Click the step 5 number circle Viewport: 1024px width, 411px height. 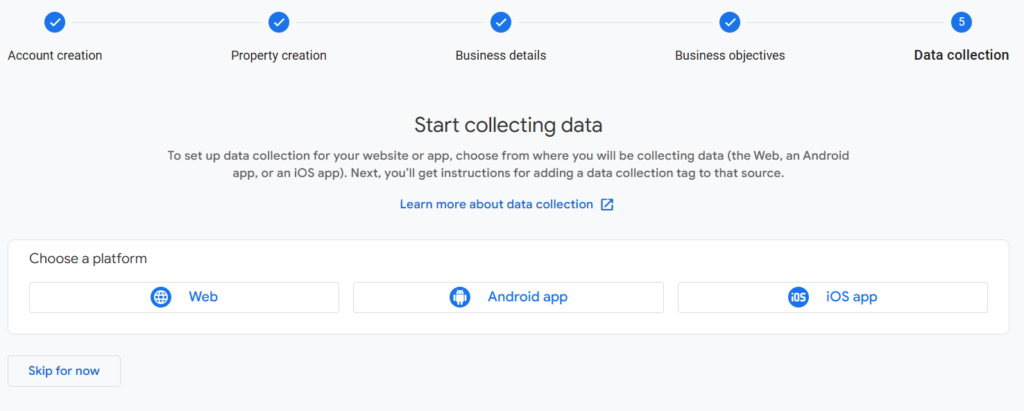961,22
